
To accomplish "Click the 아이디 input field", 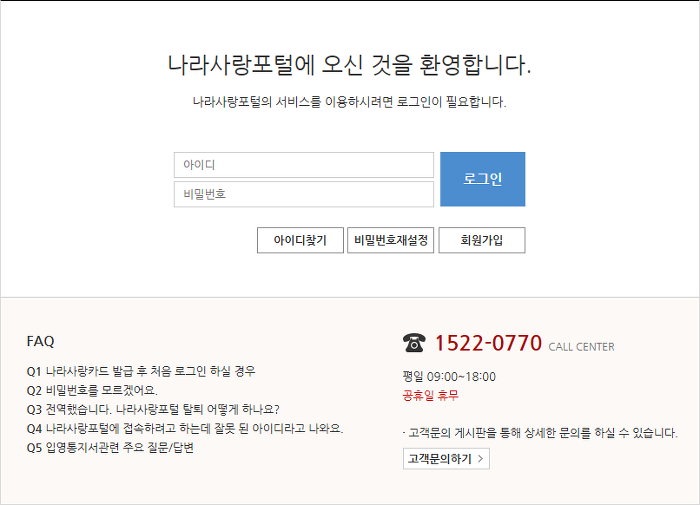I will coord(304,165).
